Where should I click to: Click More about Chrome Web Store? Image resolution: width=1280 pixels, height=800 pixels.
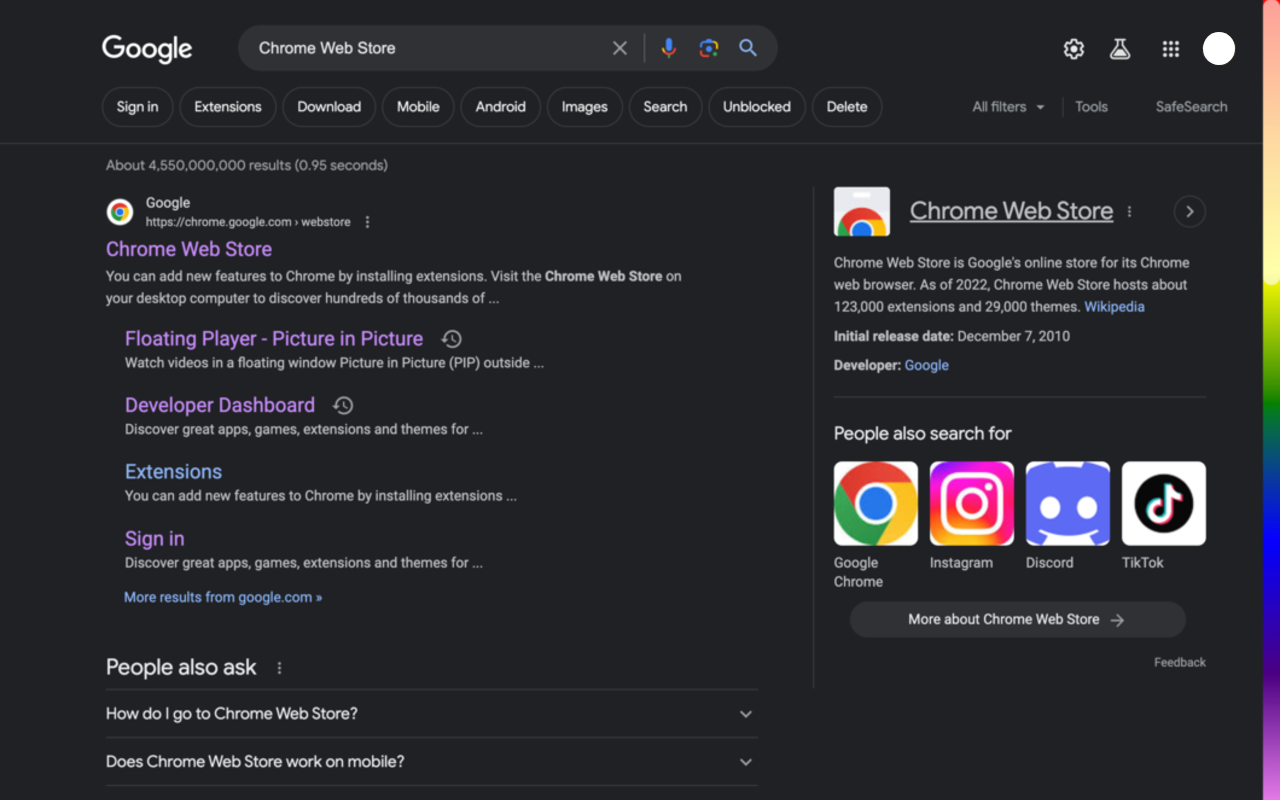(1017, 619)
